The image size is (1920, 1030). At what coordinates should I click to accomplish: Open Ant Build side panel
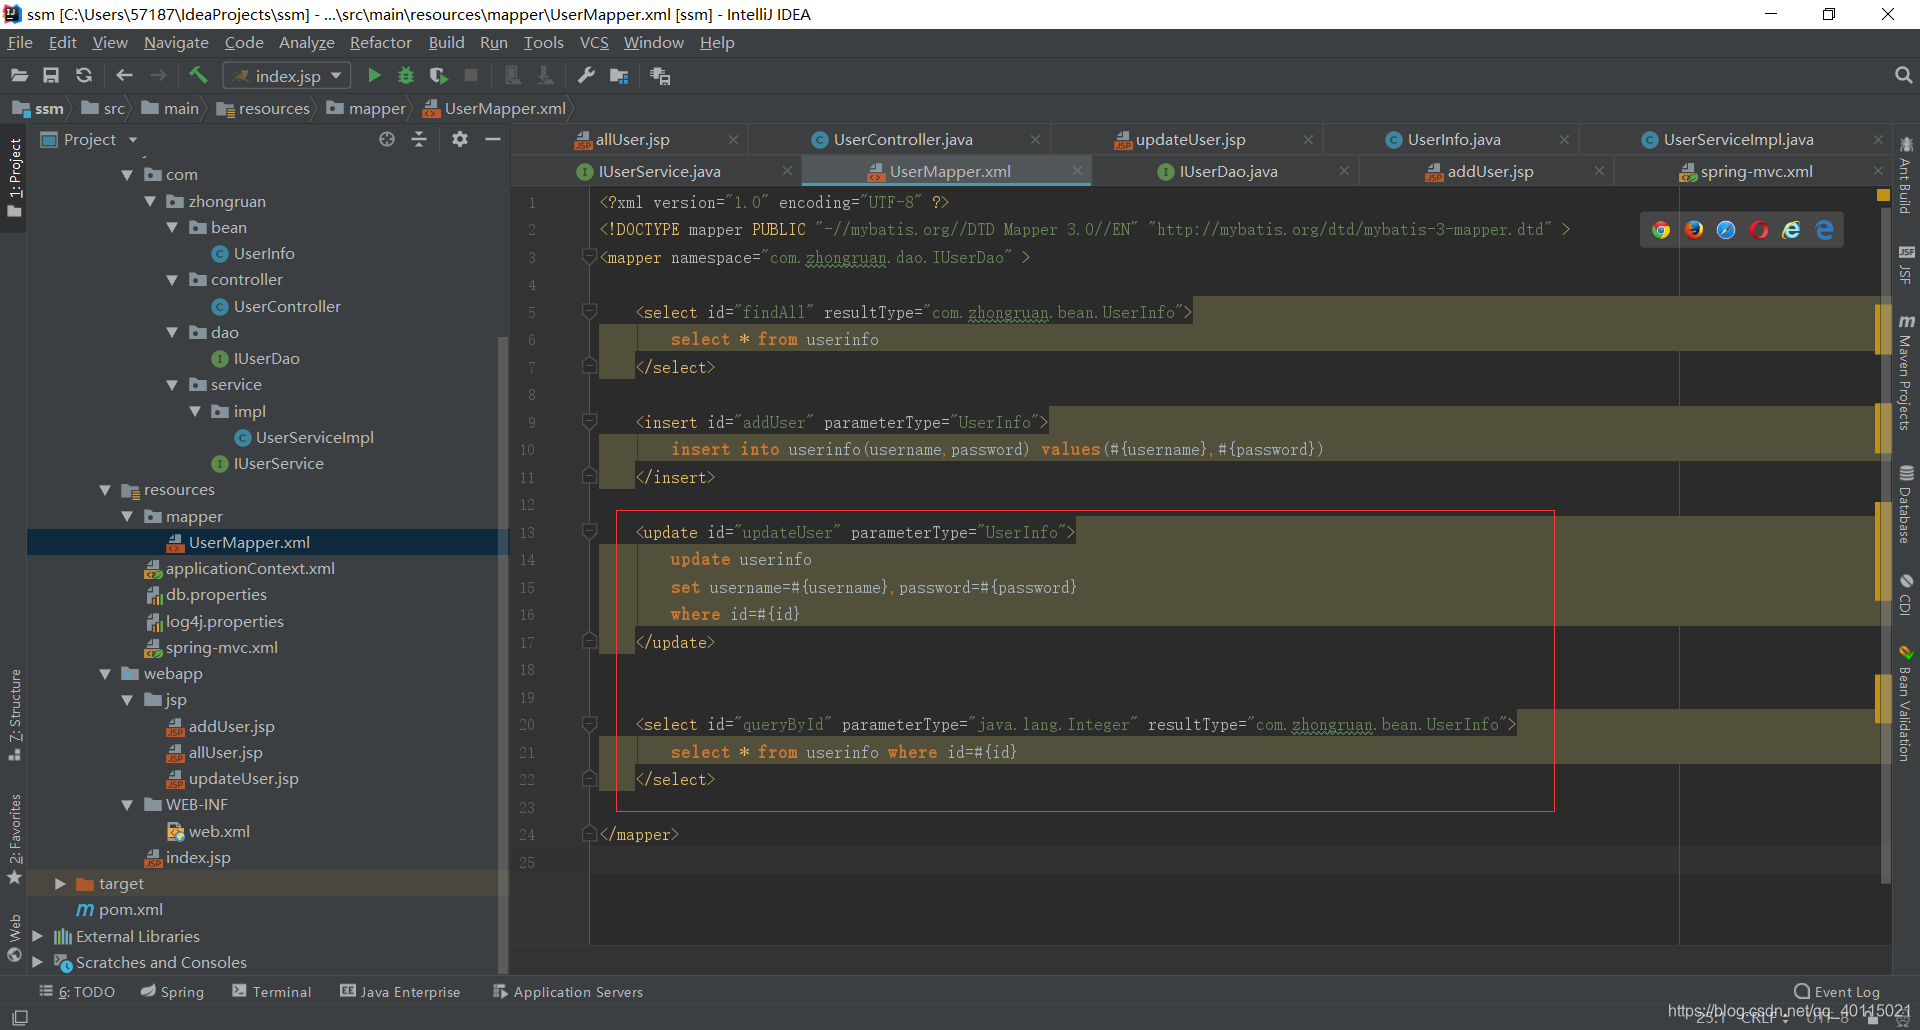point(1906,174)
